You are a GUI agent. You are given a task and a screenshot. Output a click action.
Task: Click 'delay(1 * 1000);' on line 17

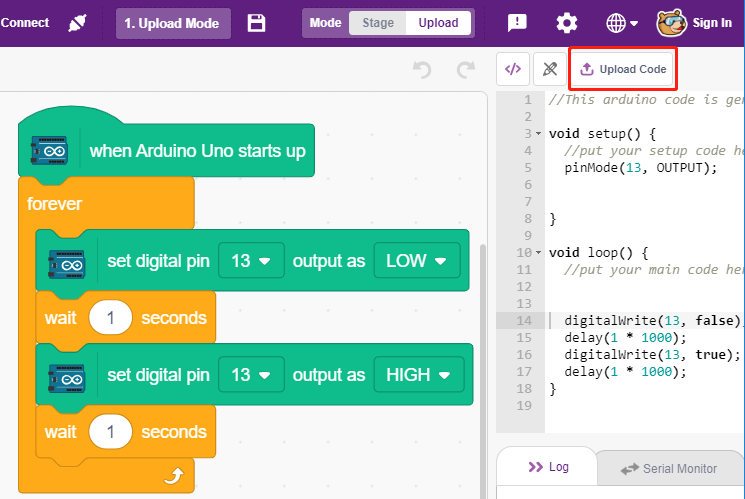coord(625,372)
